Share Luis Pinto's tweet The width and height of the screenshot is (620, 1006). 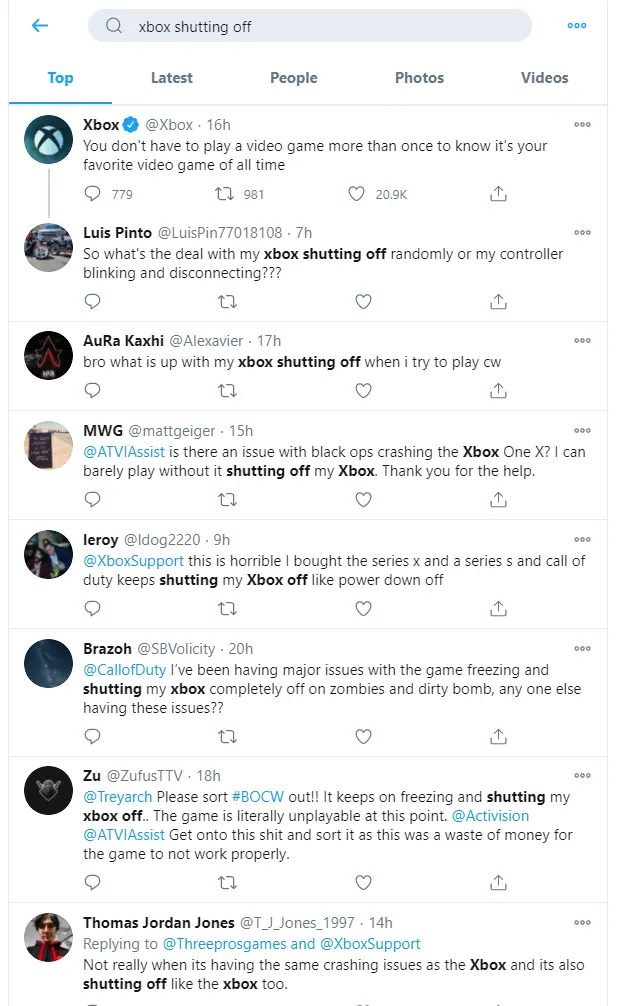point(498,301)
